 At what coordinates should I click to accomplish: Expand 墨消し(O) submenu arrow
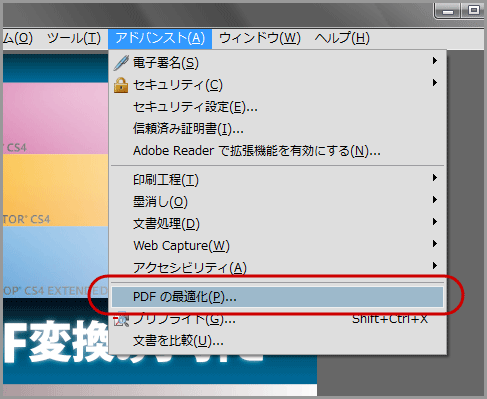(435, 200)
